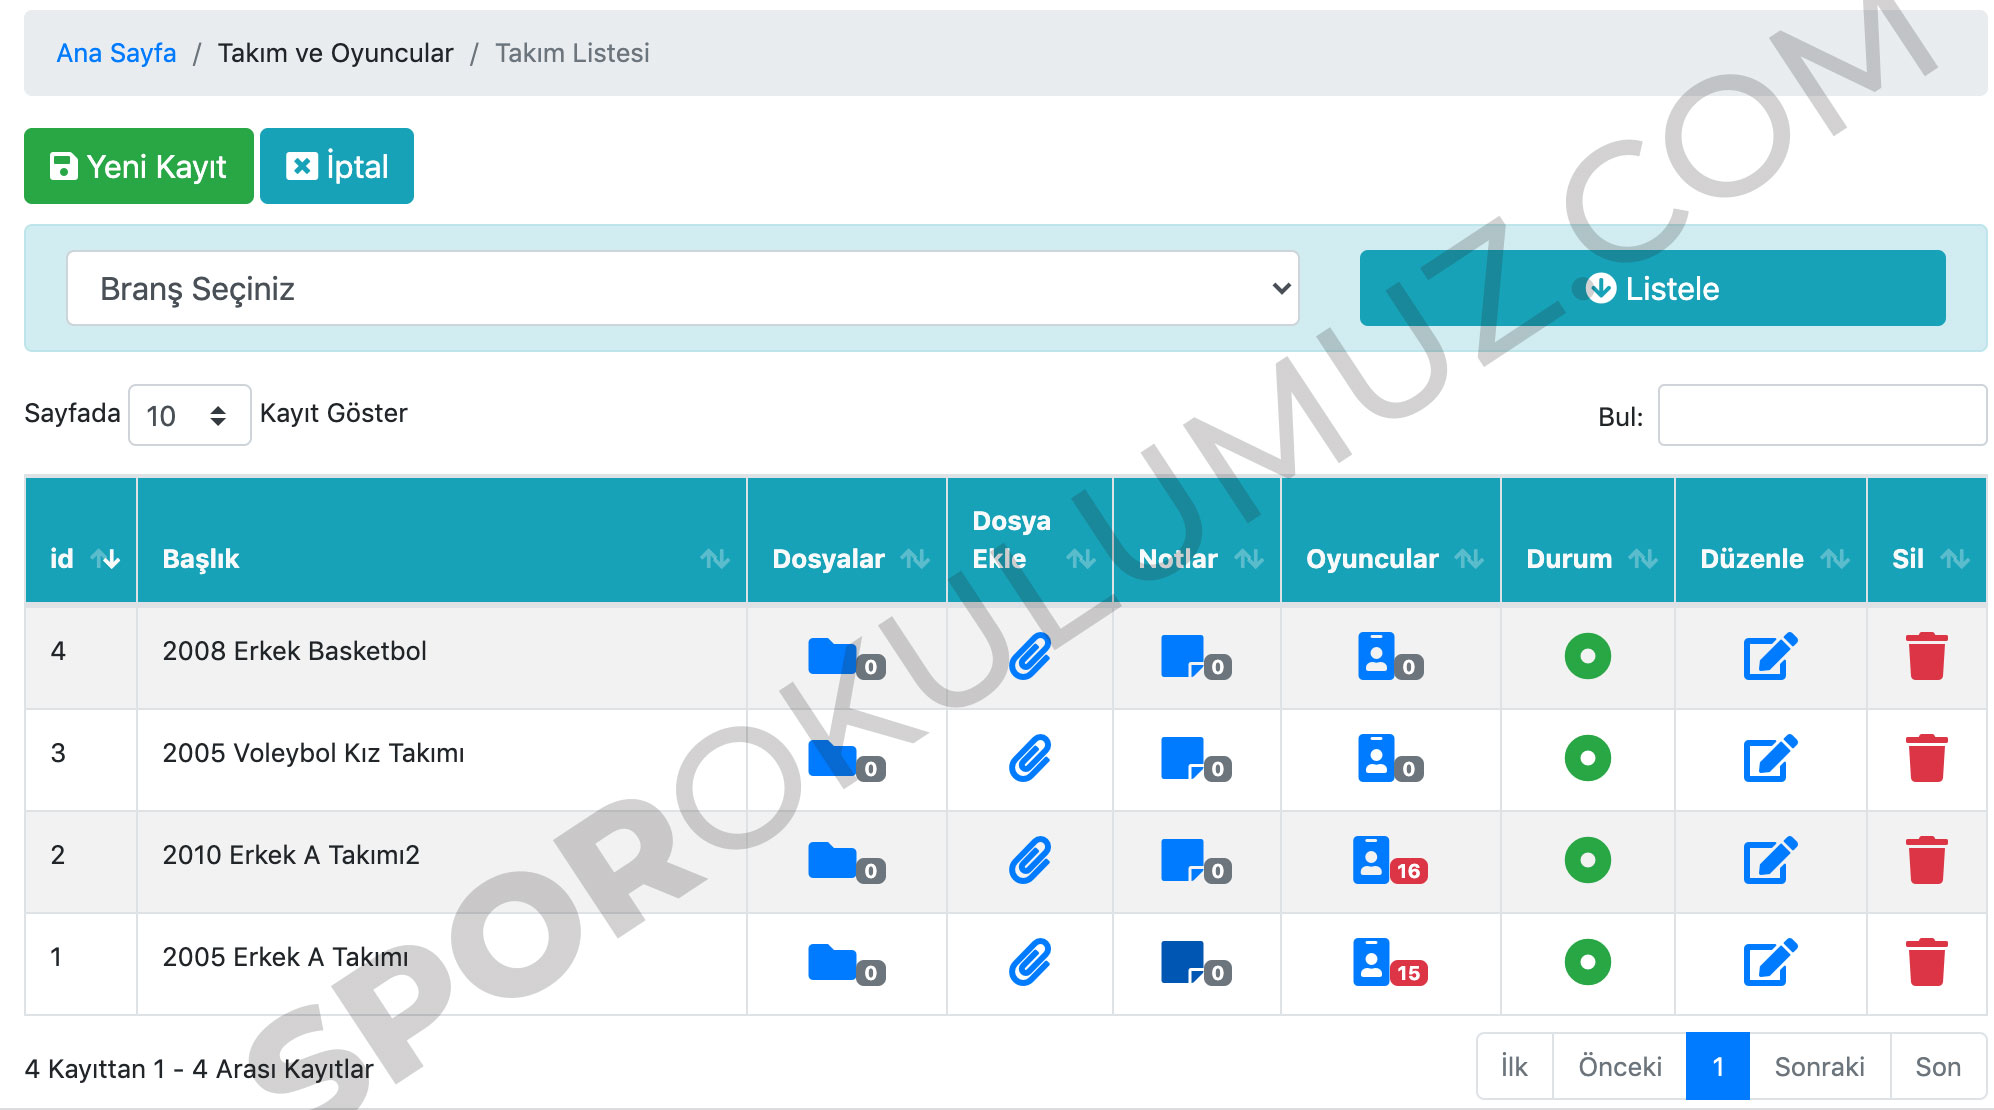Image resolution: width=1994 pixels, height=1110 pixels.
Task: View players of 2005 Erkek A Takımı
Action: [1372, 962]
